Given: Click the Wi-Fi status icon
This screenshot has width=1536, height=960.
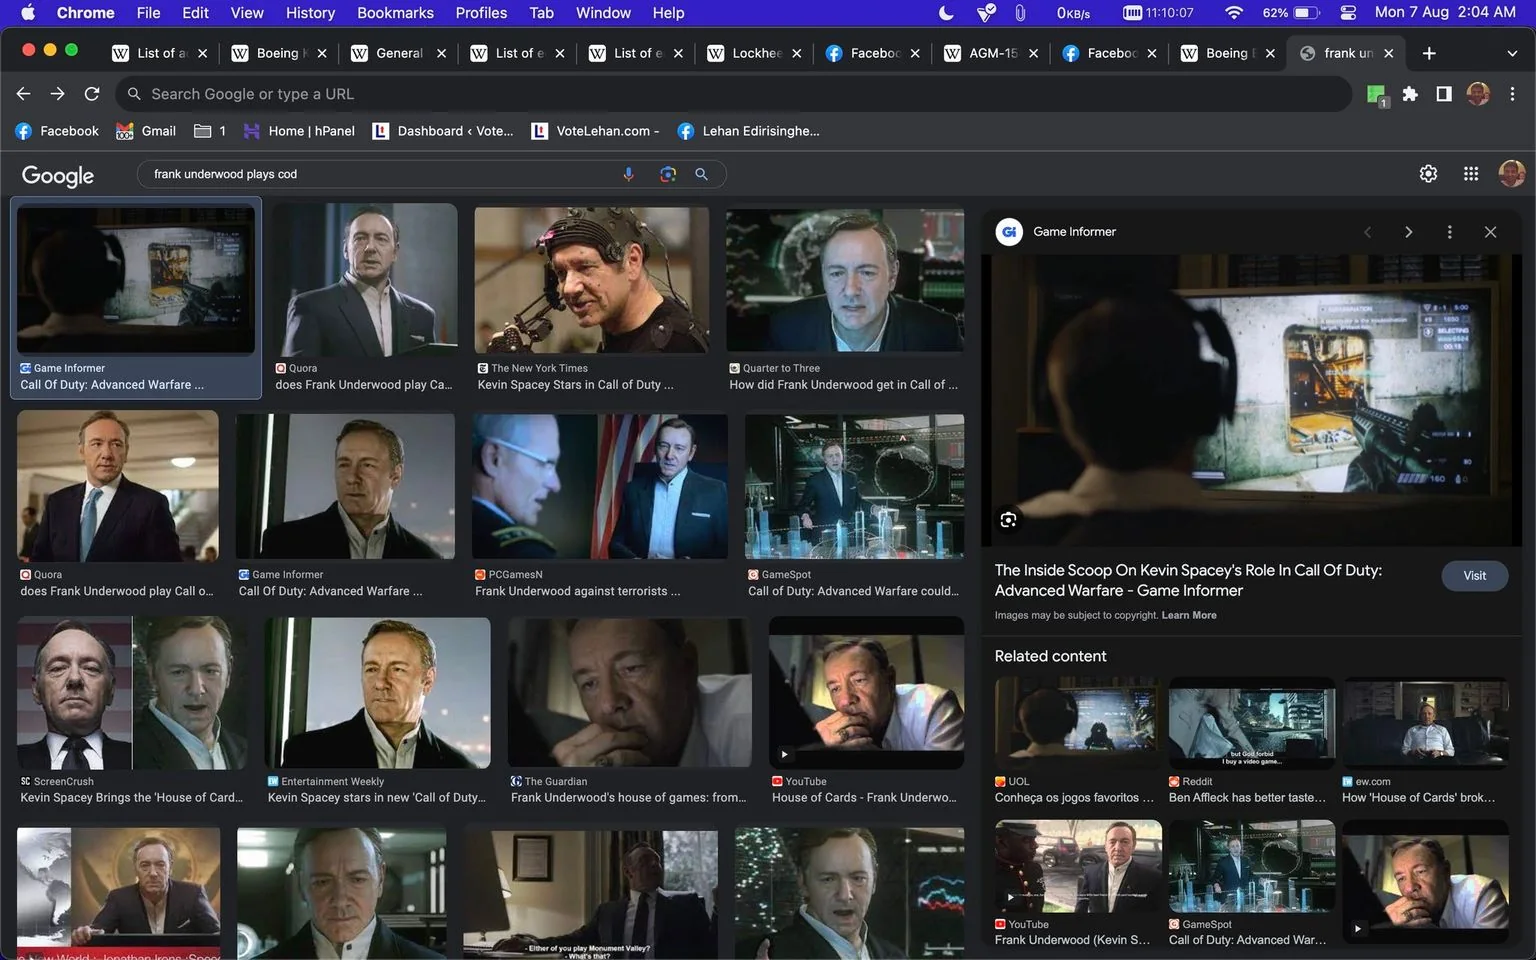Looking at the screenshot, I should (x=1234, y=12).
